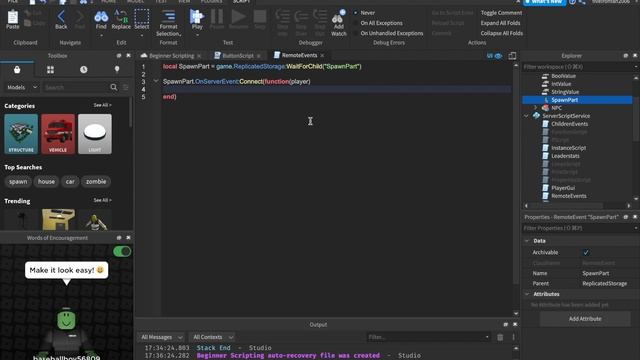Screen dimensions: 640x360
Task: Click Toggle Comment action
Action: [501, 13]
